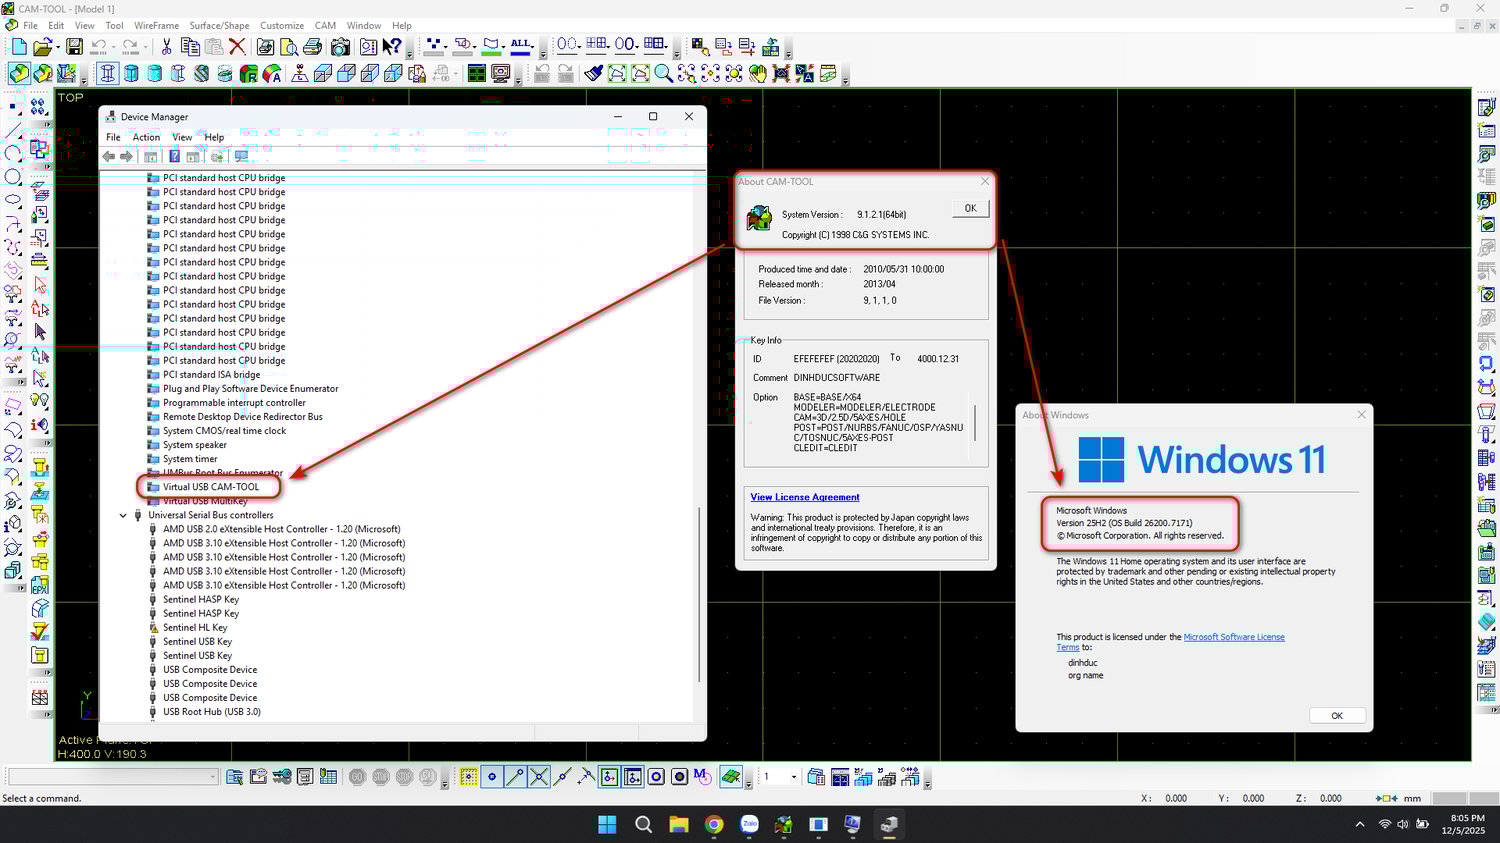Screen dimensions: 1500x843
Task: Open File Explorer from the taskbar
Action: [679, 824]
